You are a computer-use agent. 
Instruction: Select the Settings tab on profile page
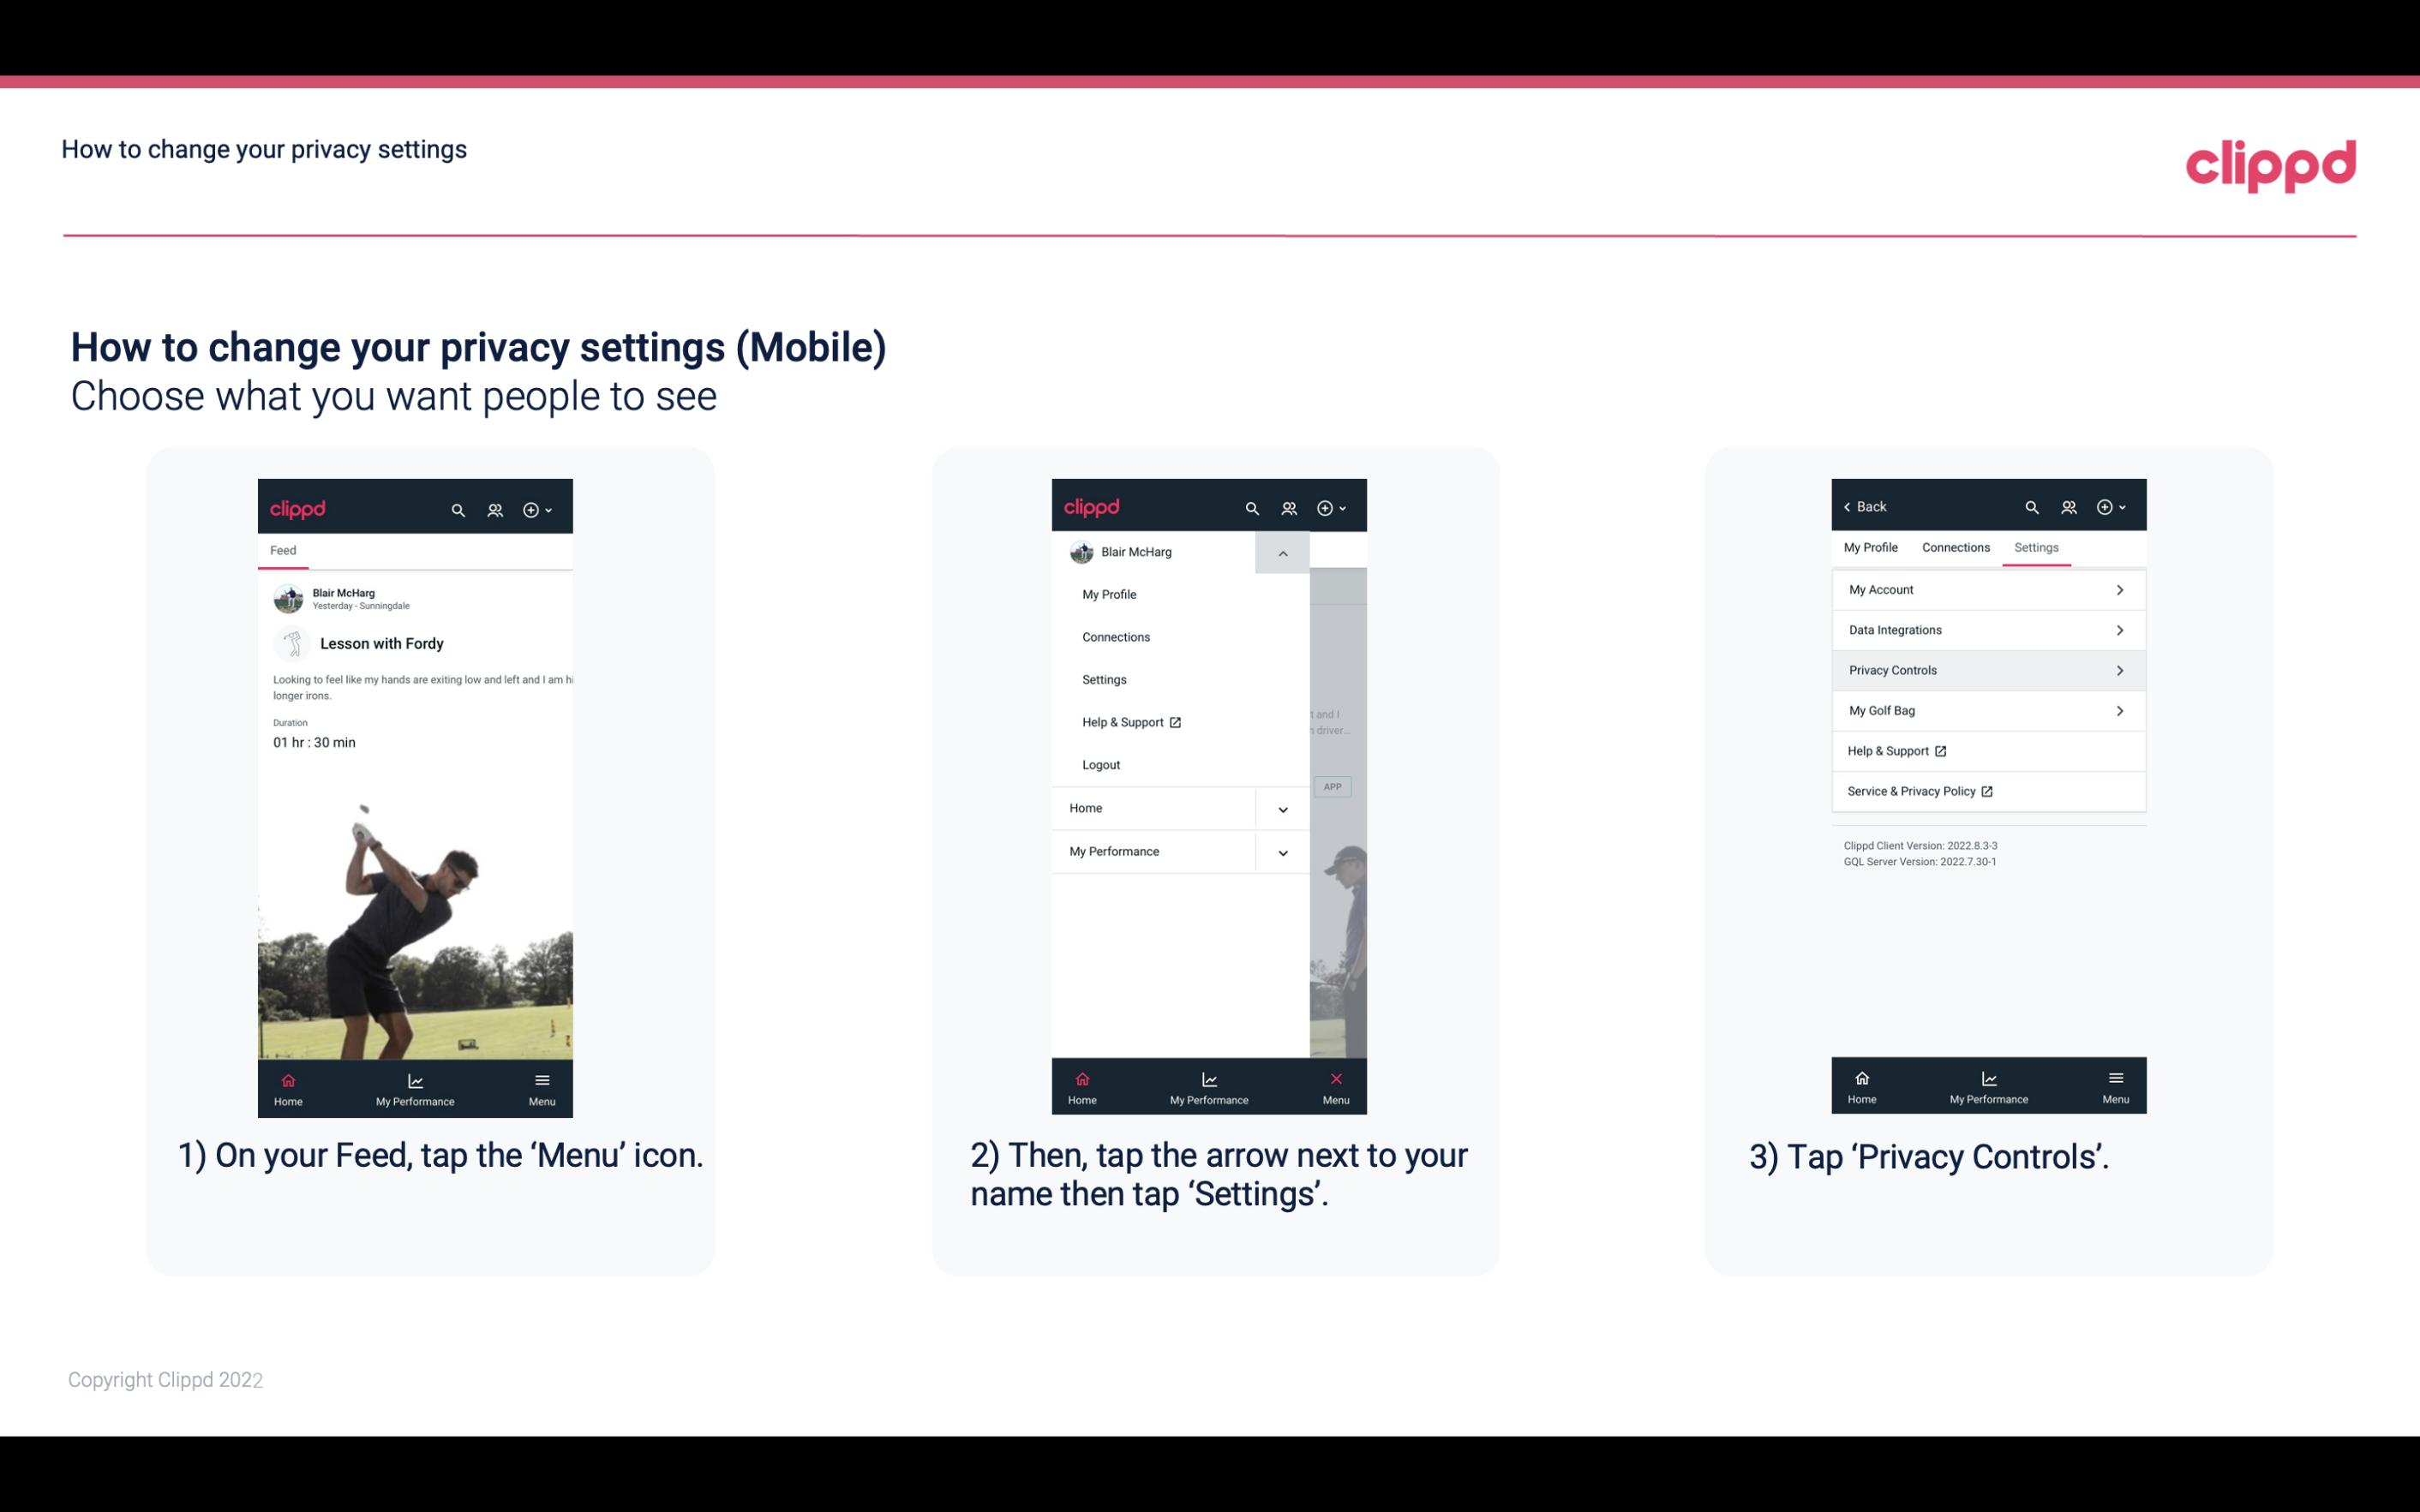[x=2035, y=547]
